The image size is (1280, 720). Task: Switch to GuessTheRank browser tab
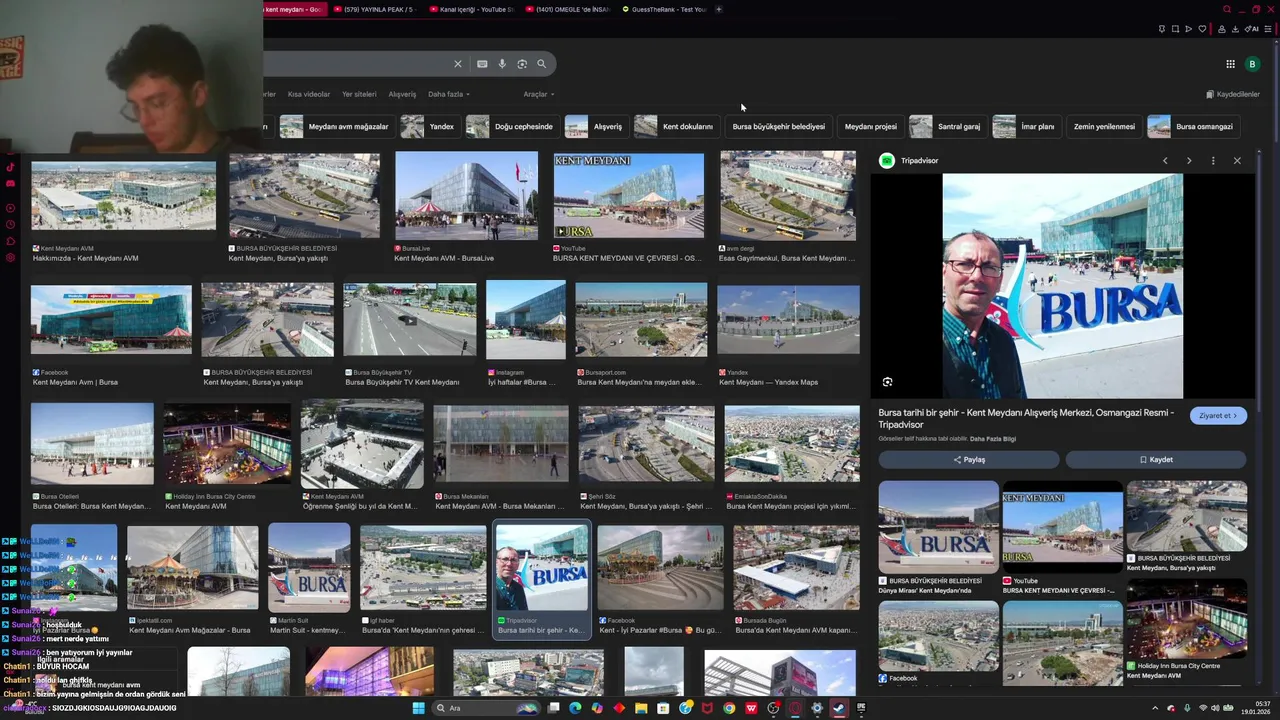click(x=664, y=9)
